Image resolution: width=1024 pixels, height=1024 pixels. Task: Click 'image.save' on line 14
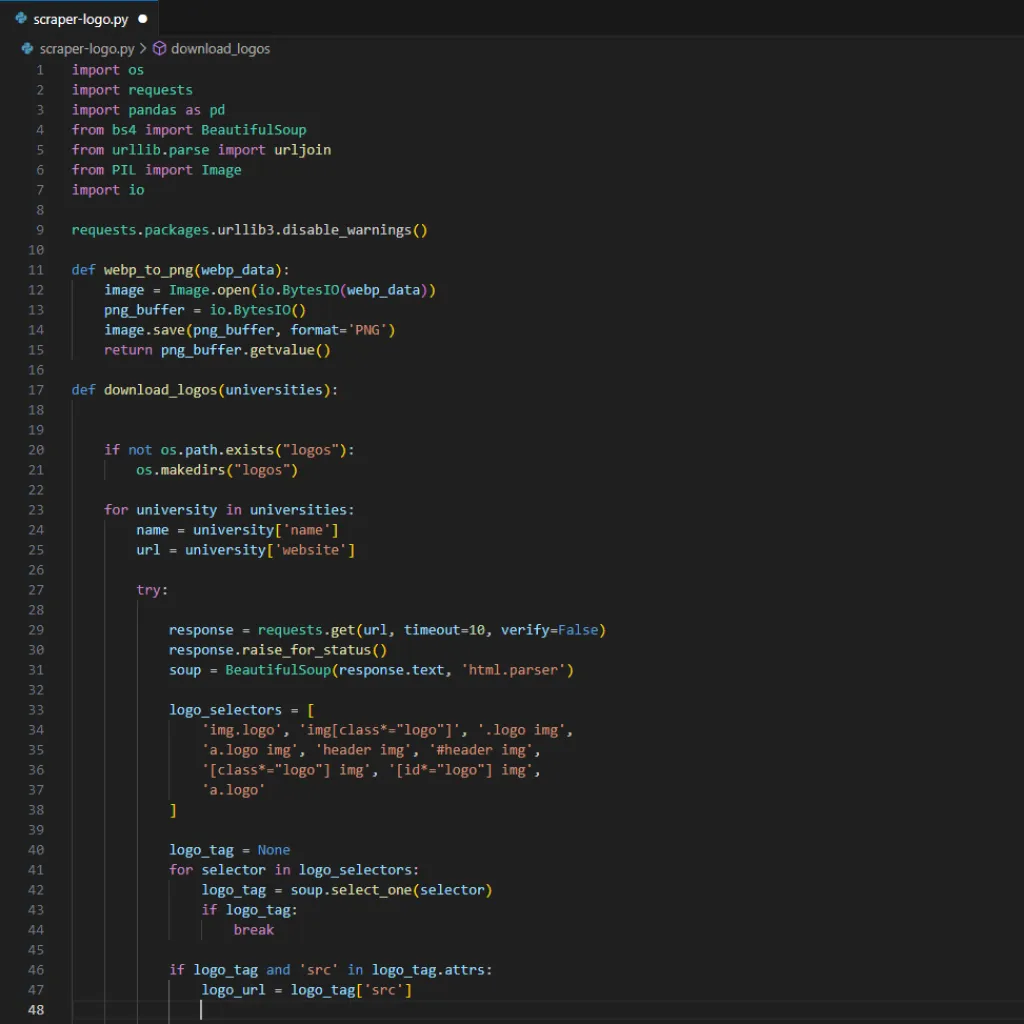(x=144, y=330)
